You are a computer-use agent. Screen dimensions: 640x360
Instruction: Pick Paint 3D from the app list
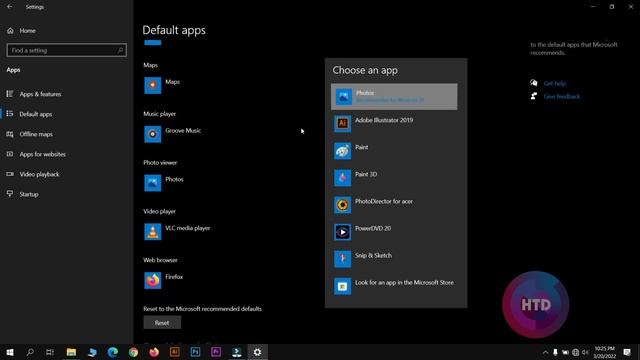coord(394,178)
